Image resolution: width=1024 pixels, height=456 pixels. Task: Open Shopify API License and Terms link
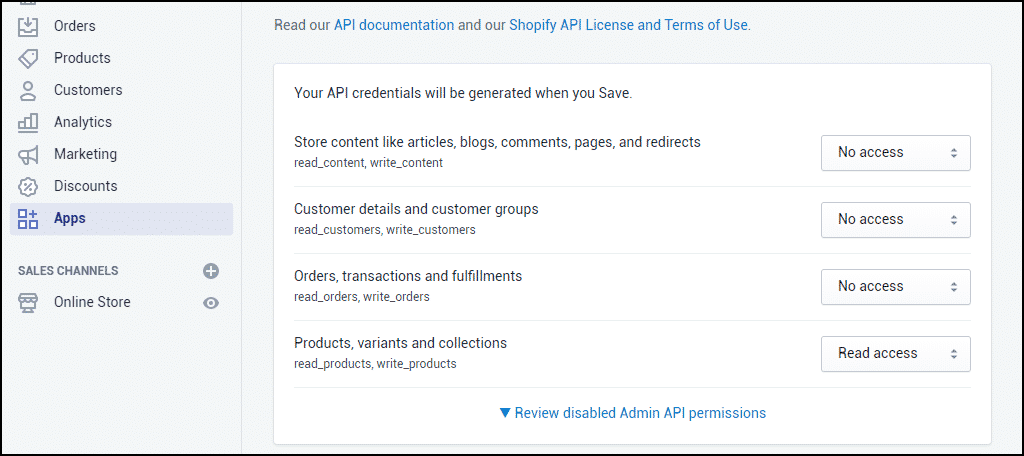[628, 25]
